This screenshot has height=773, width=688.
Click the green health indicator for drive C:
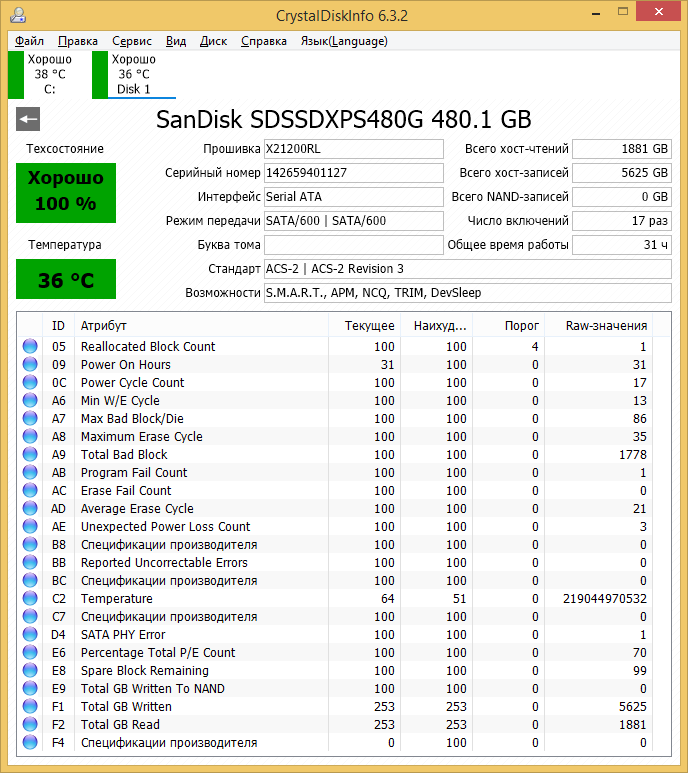click(15, 75)
